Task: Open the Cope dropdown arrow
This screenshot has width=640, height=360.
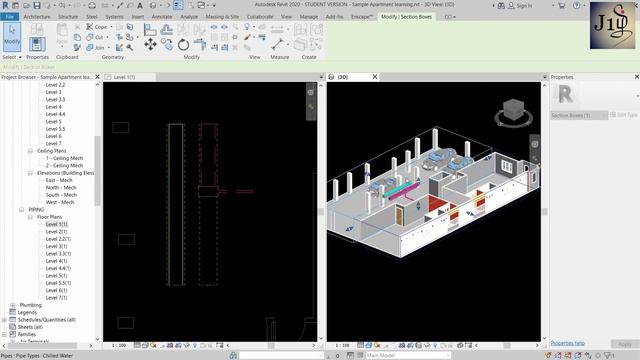Action: coord(111,27)
